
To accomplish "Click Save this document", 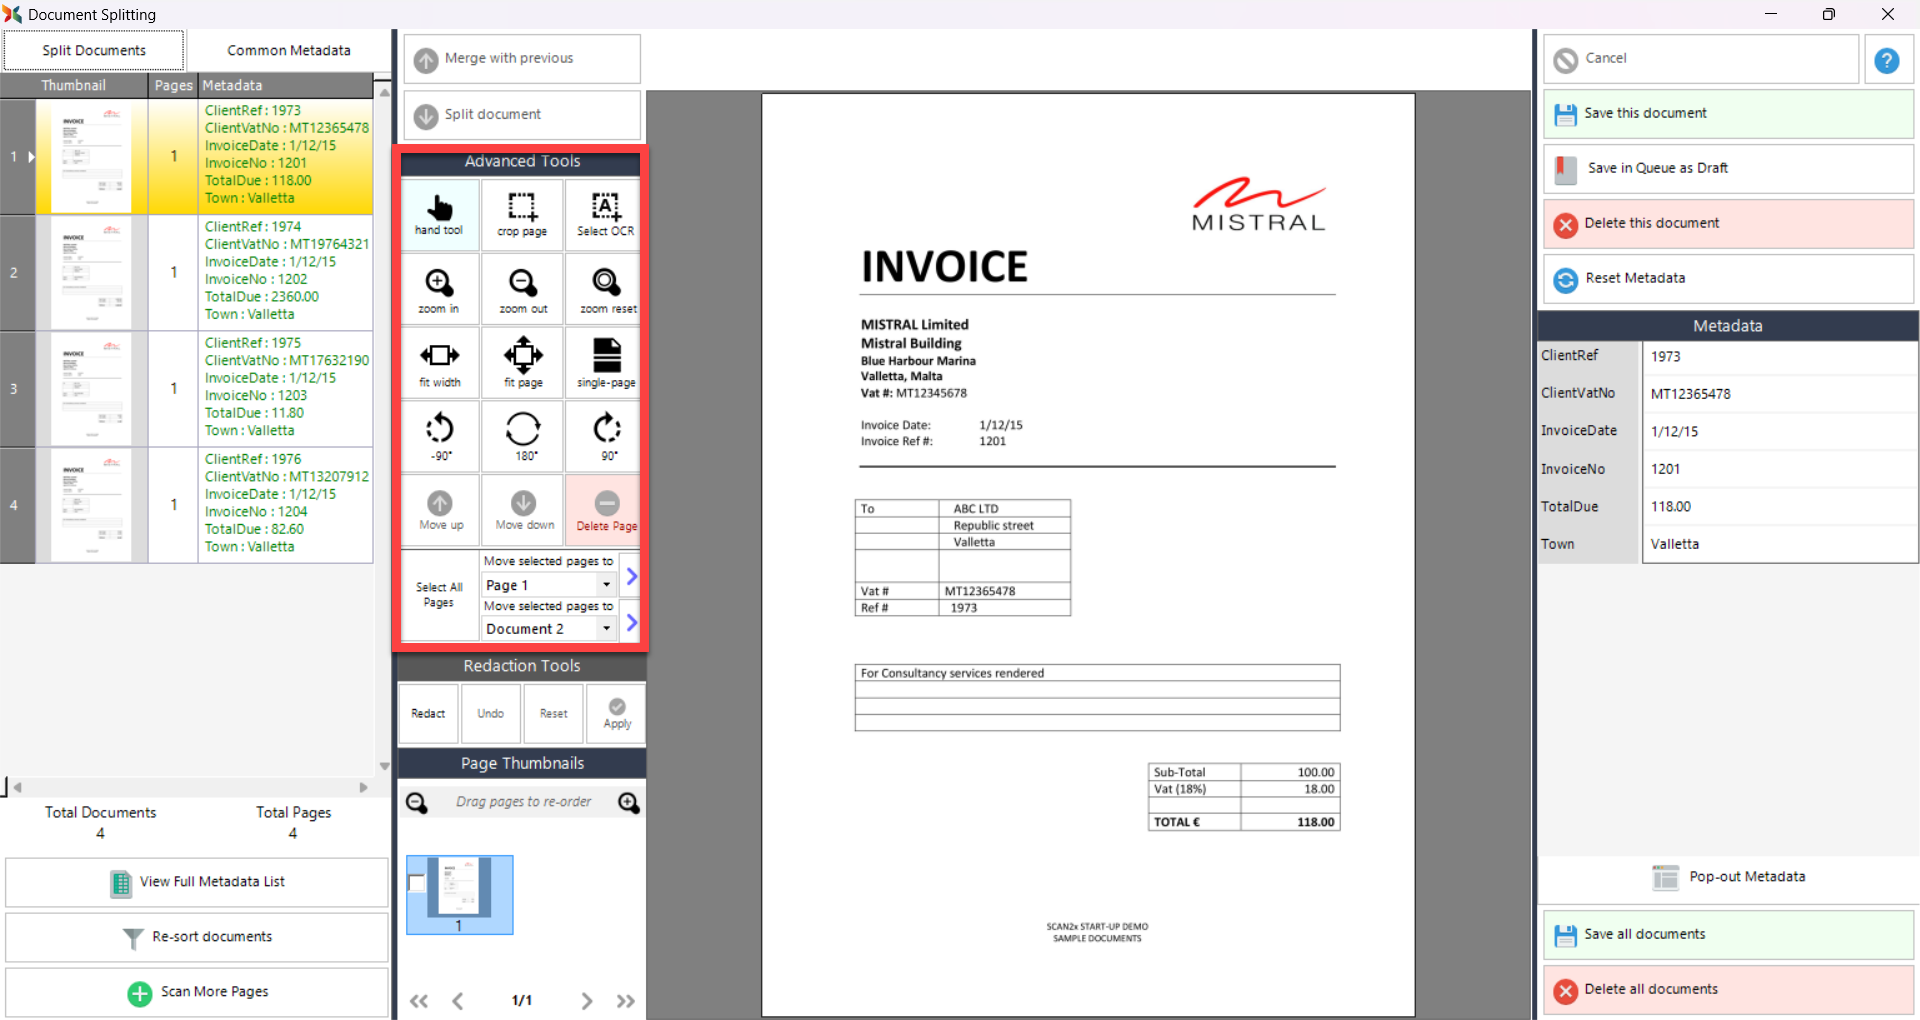I will tap(1727, 113).
